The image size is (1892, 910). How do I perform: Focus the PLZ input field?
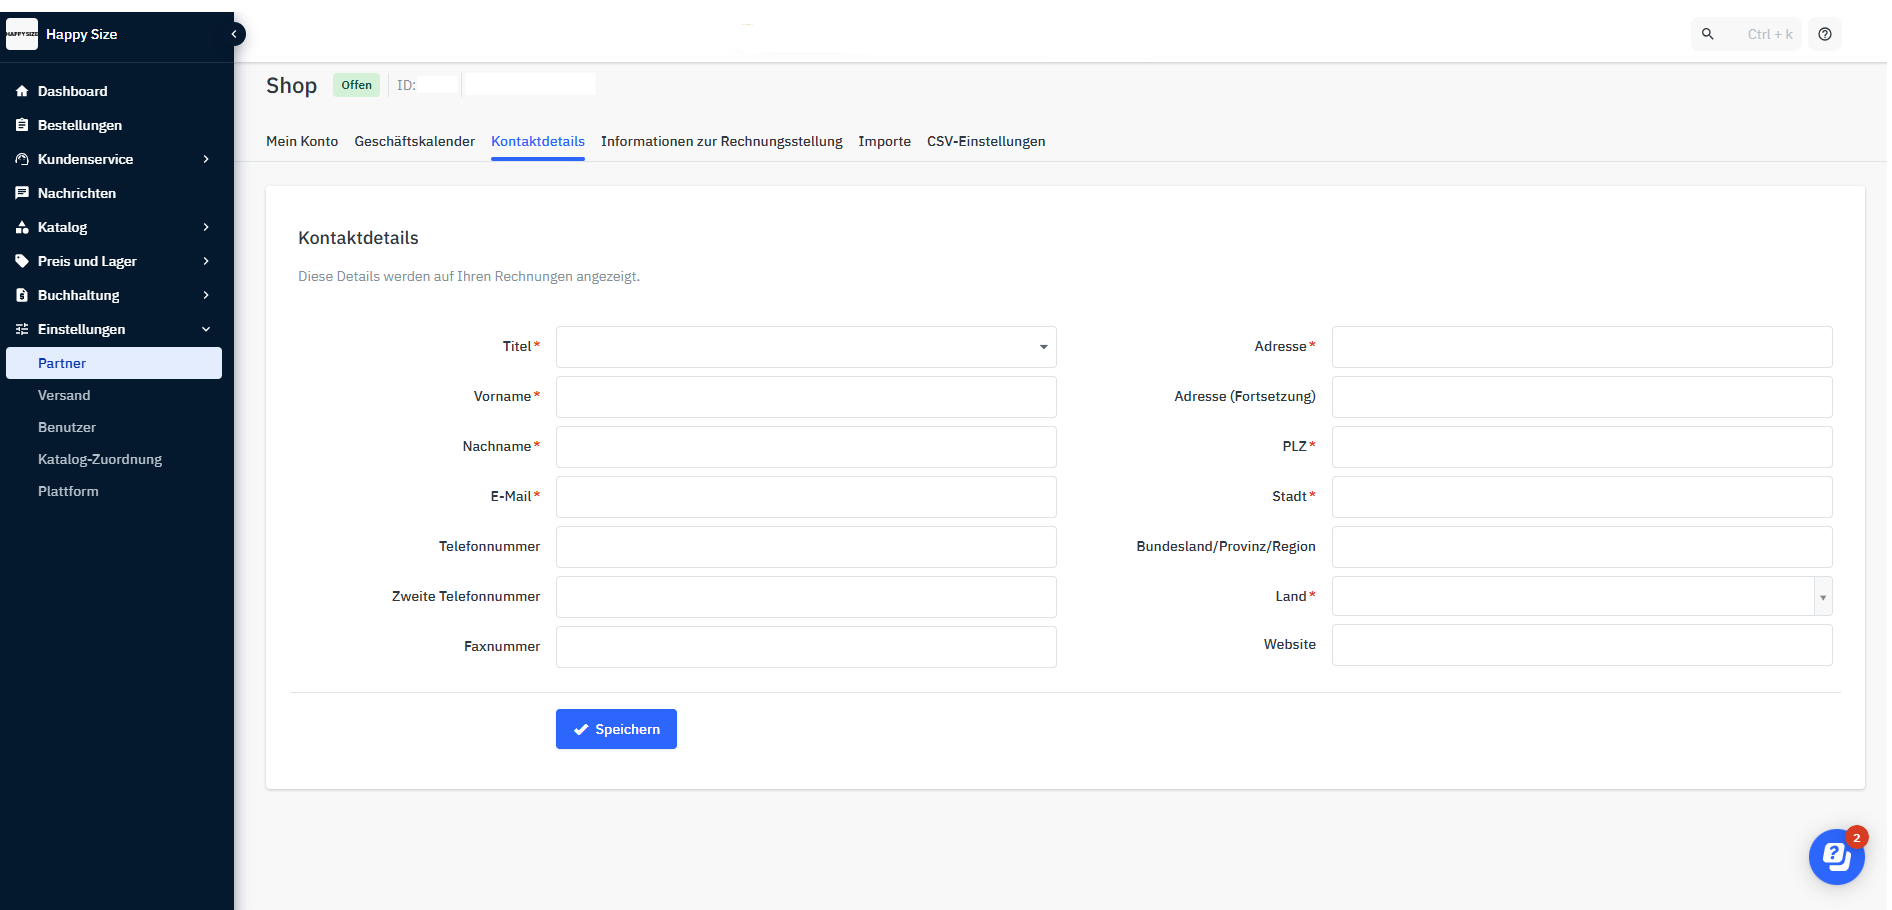(1581, 447)
